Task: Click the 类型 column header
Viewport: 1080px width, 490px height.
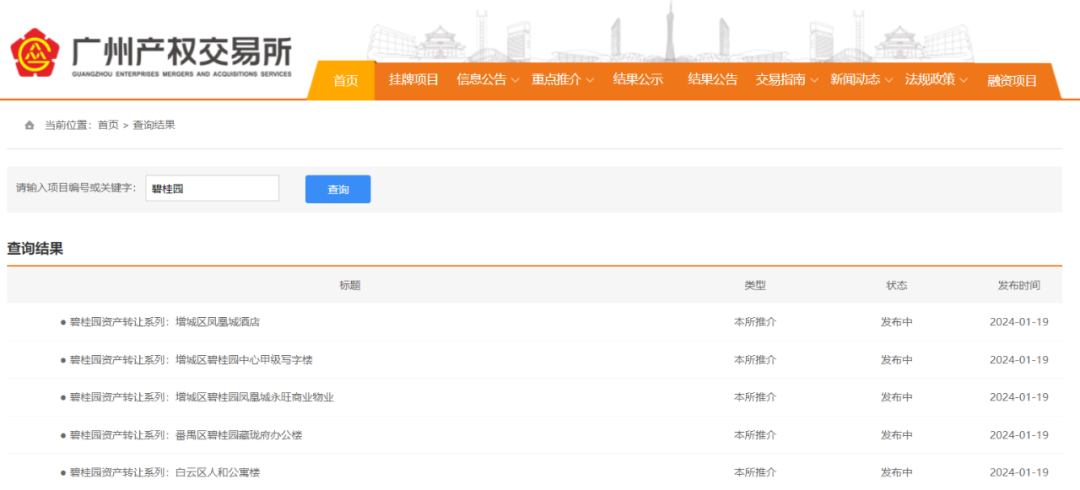Action: (x=755, y=285)
